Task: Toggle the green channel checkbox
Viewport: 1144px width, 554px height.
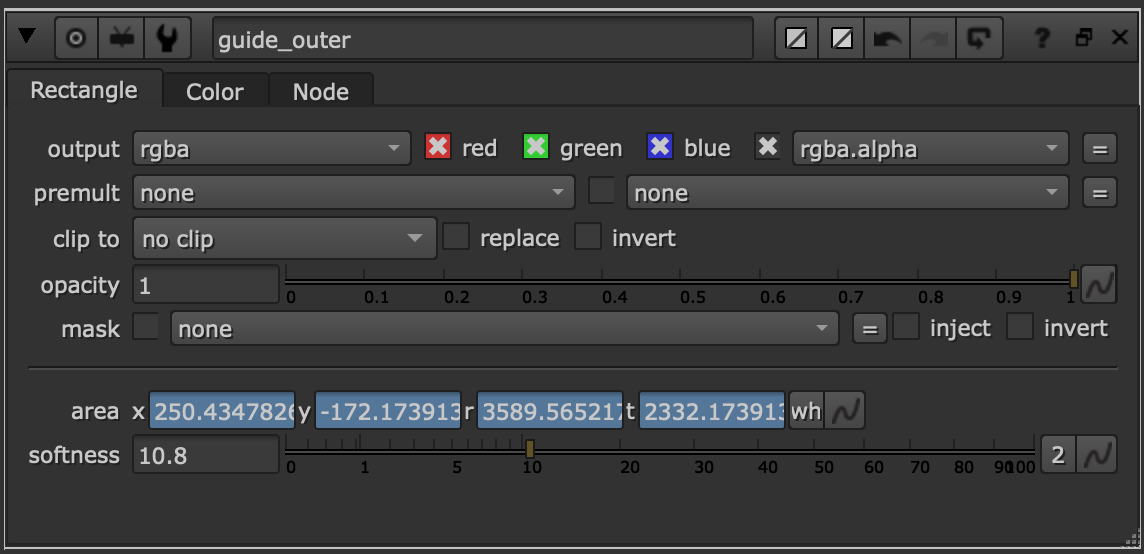Action: click(536, 148)
